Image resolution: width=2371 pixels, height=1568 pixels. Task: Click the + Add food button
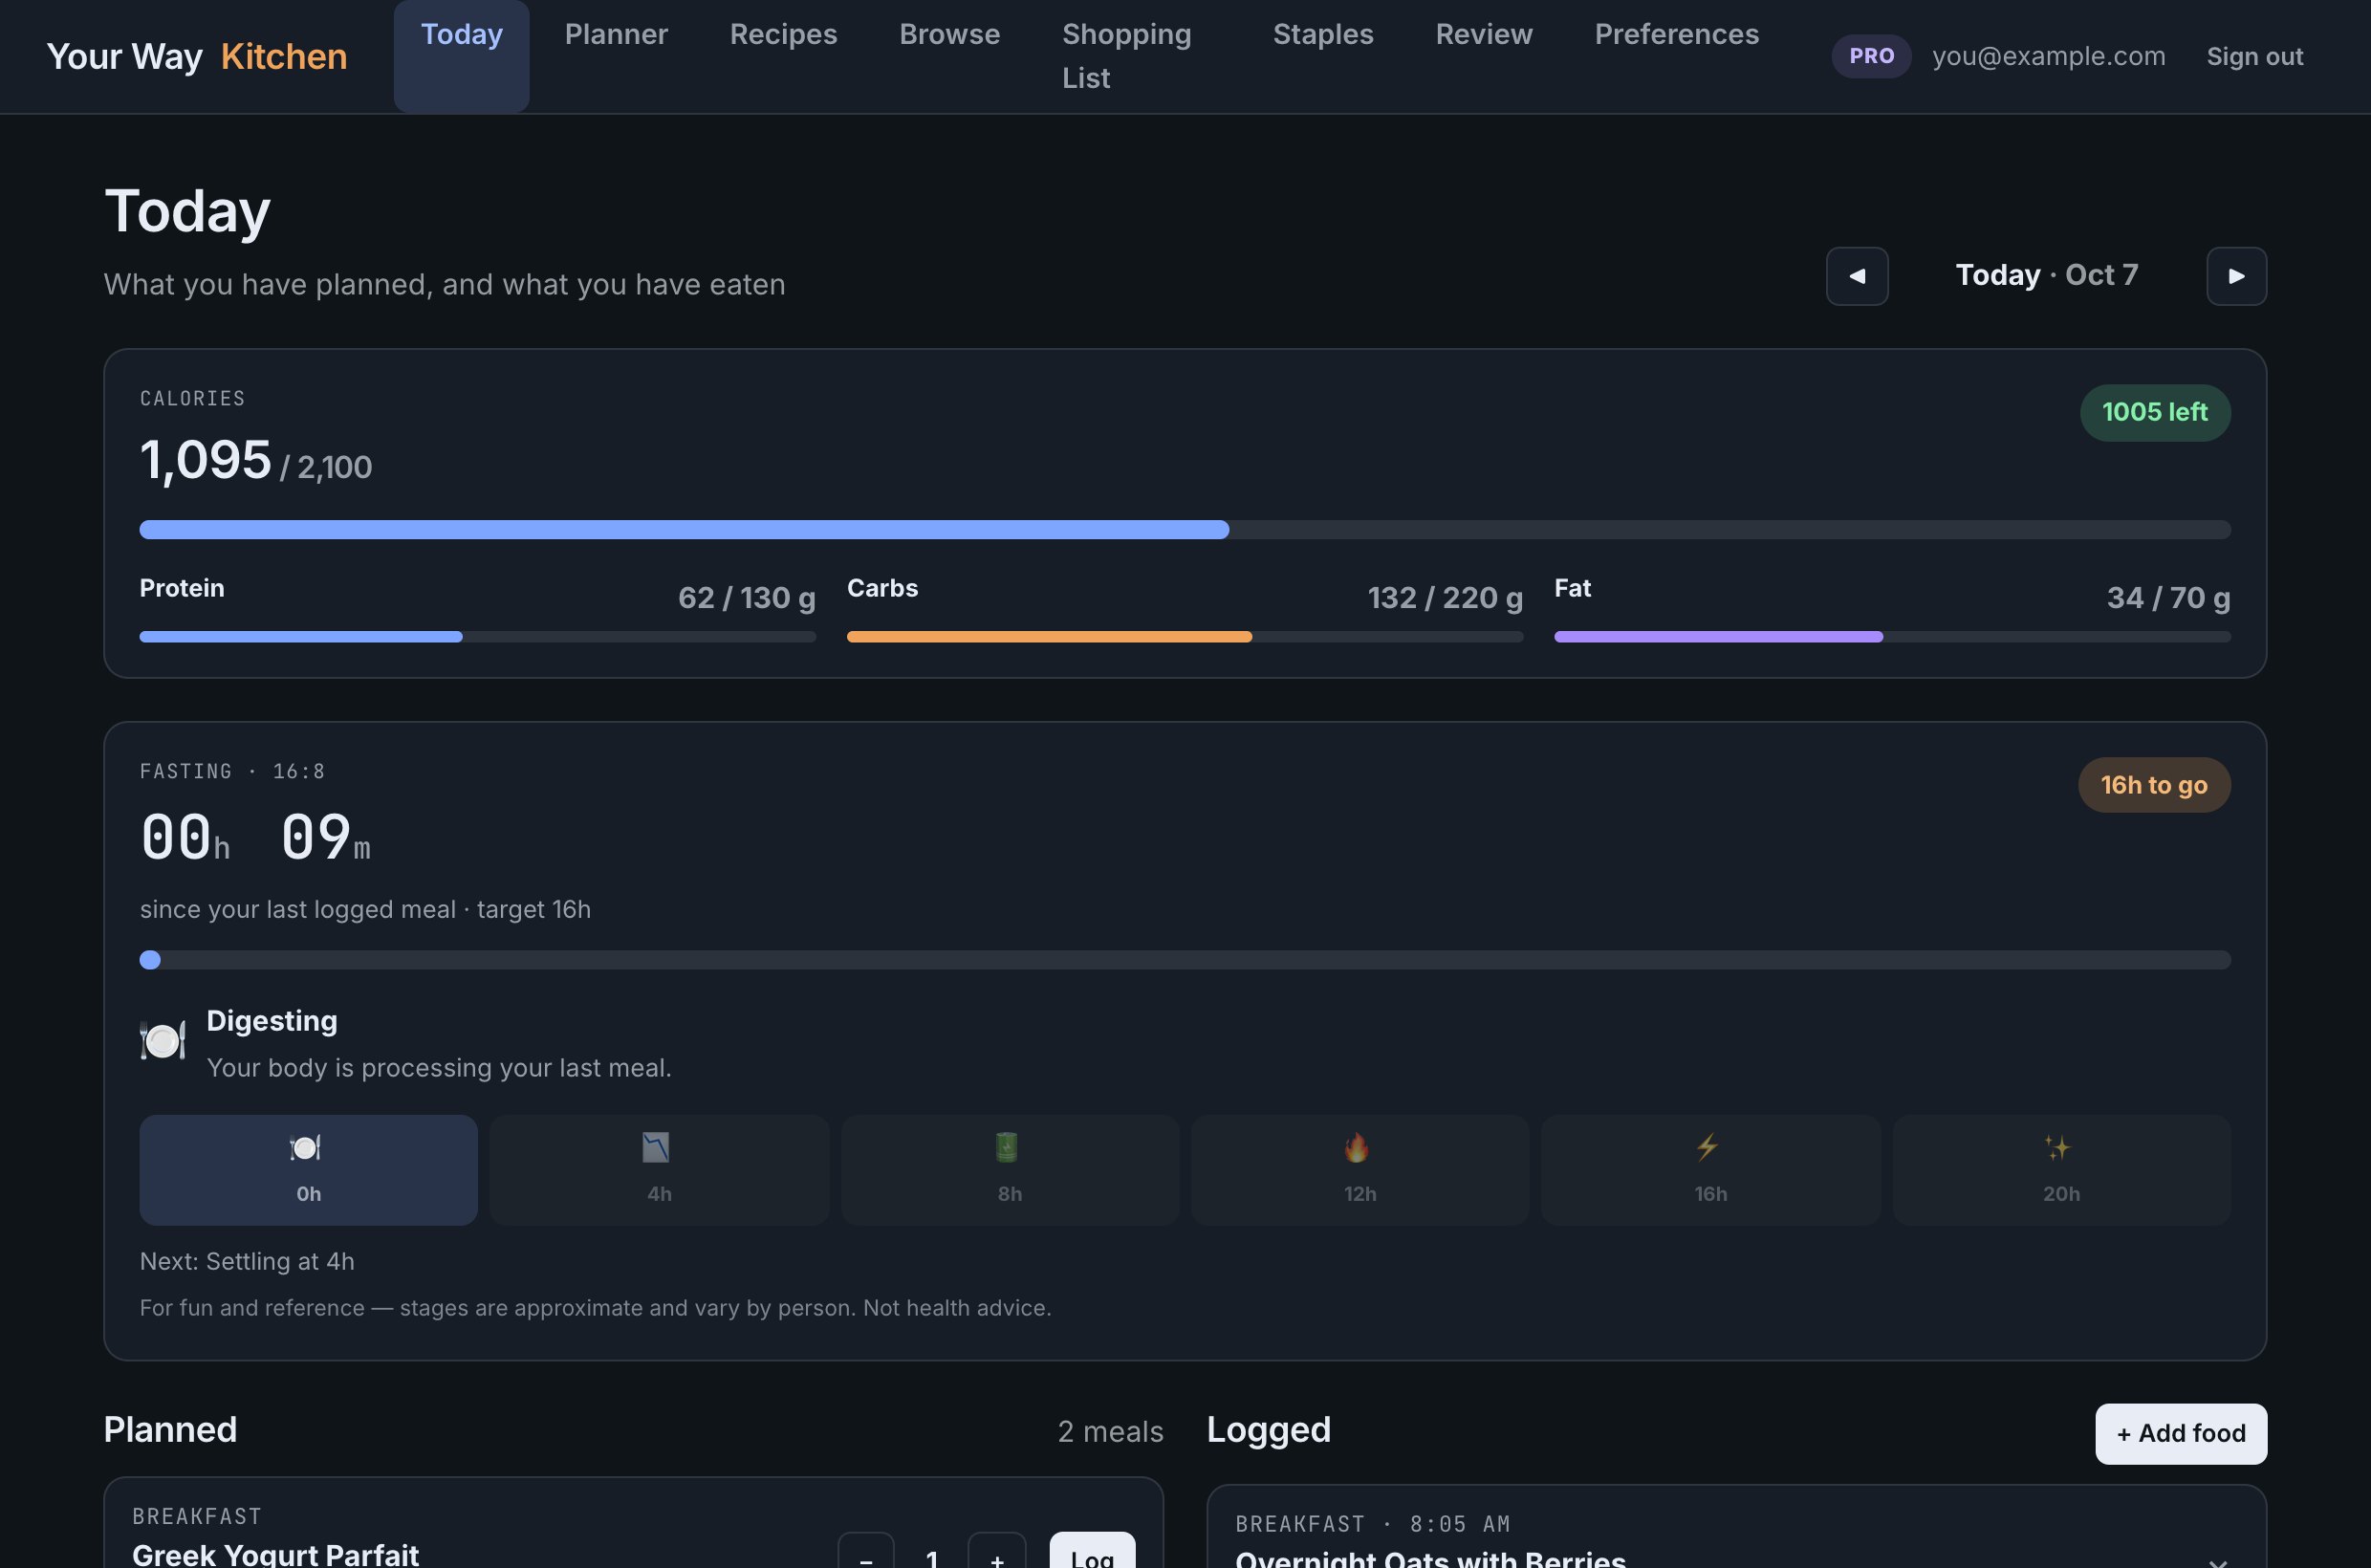point(2180,1433)
